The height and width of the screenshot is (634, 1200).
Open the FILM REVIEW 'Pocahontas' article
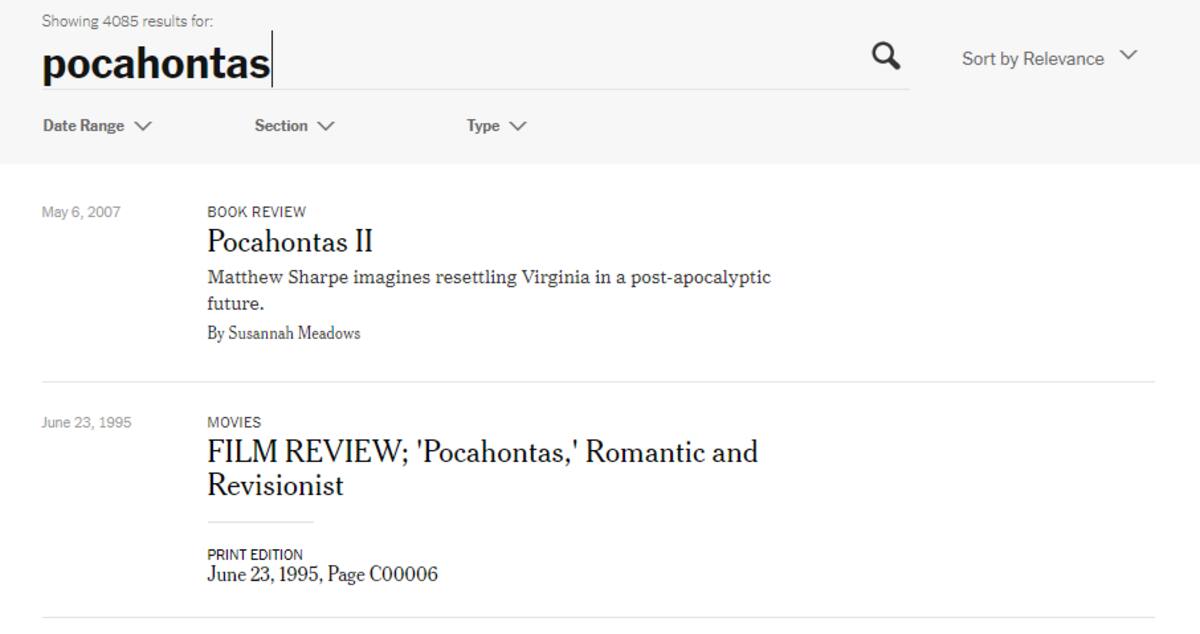click(x=483, y=468)
